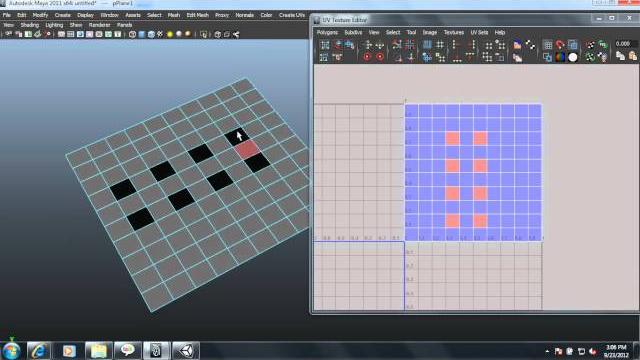This screenshot has height=360, width=640.
Task: Open the UV Sets menu
Action: pyautogui.click(x=479, y=32)
